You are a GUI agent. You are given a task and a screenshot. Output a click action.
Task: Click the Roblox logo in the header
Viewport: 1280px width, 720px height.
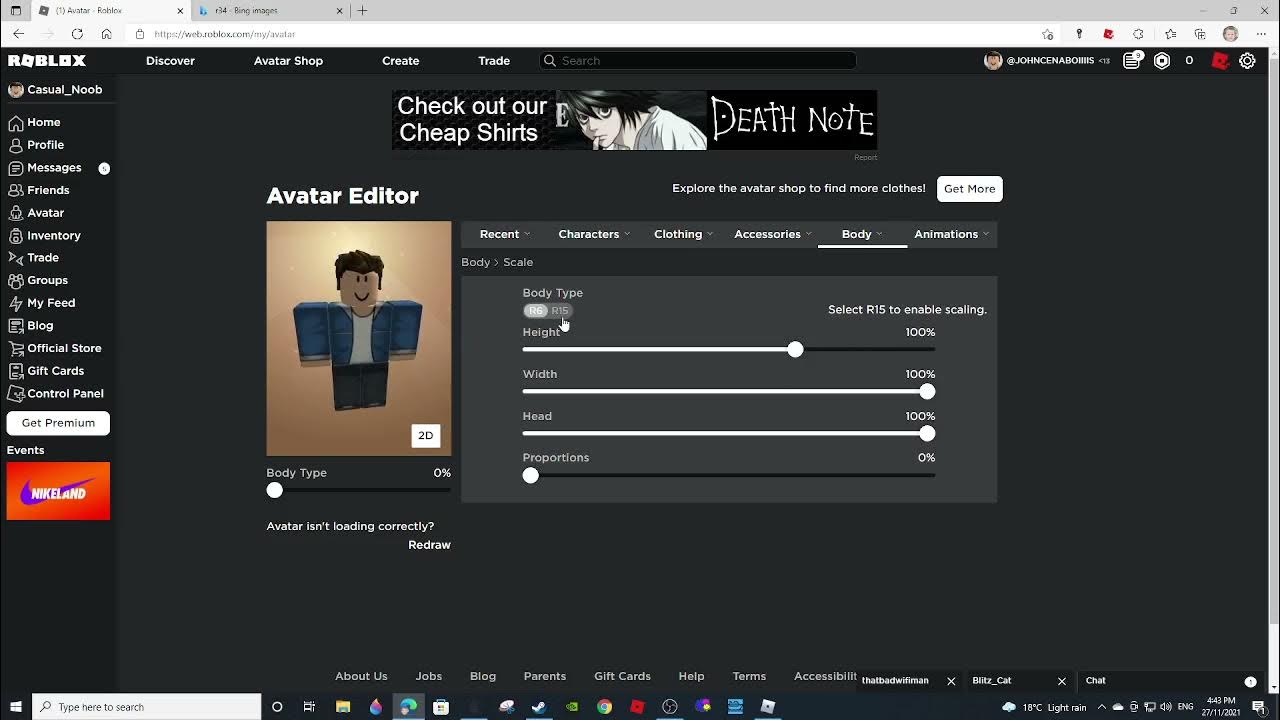(47, 61)
